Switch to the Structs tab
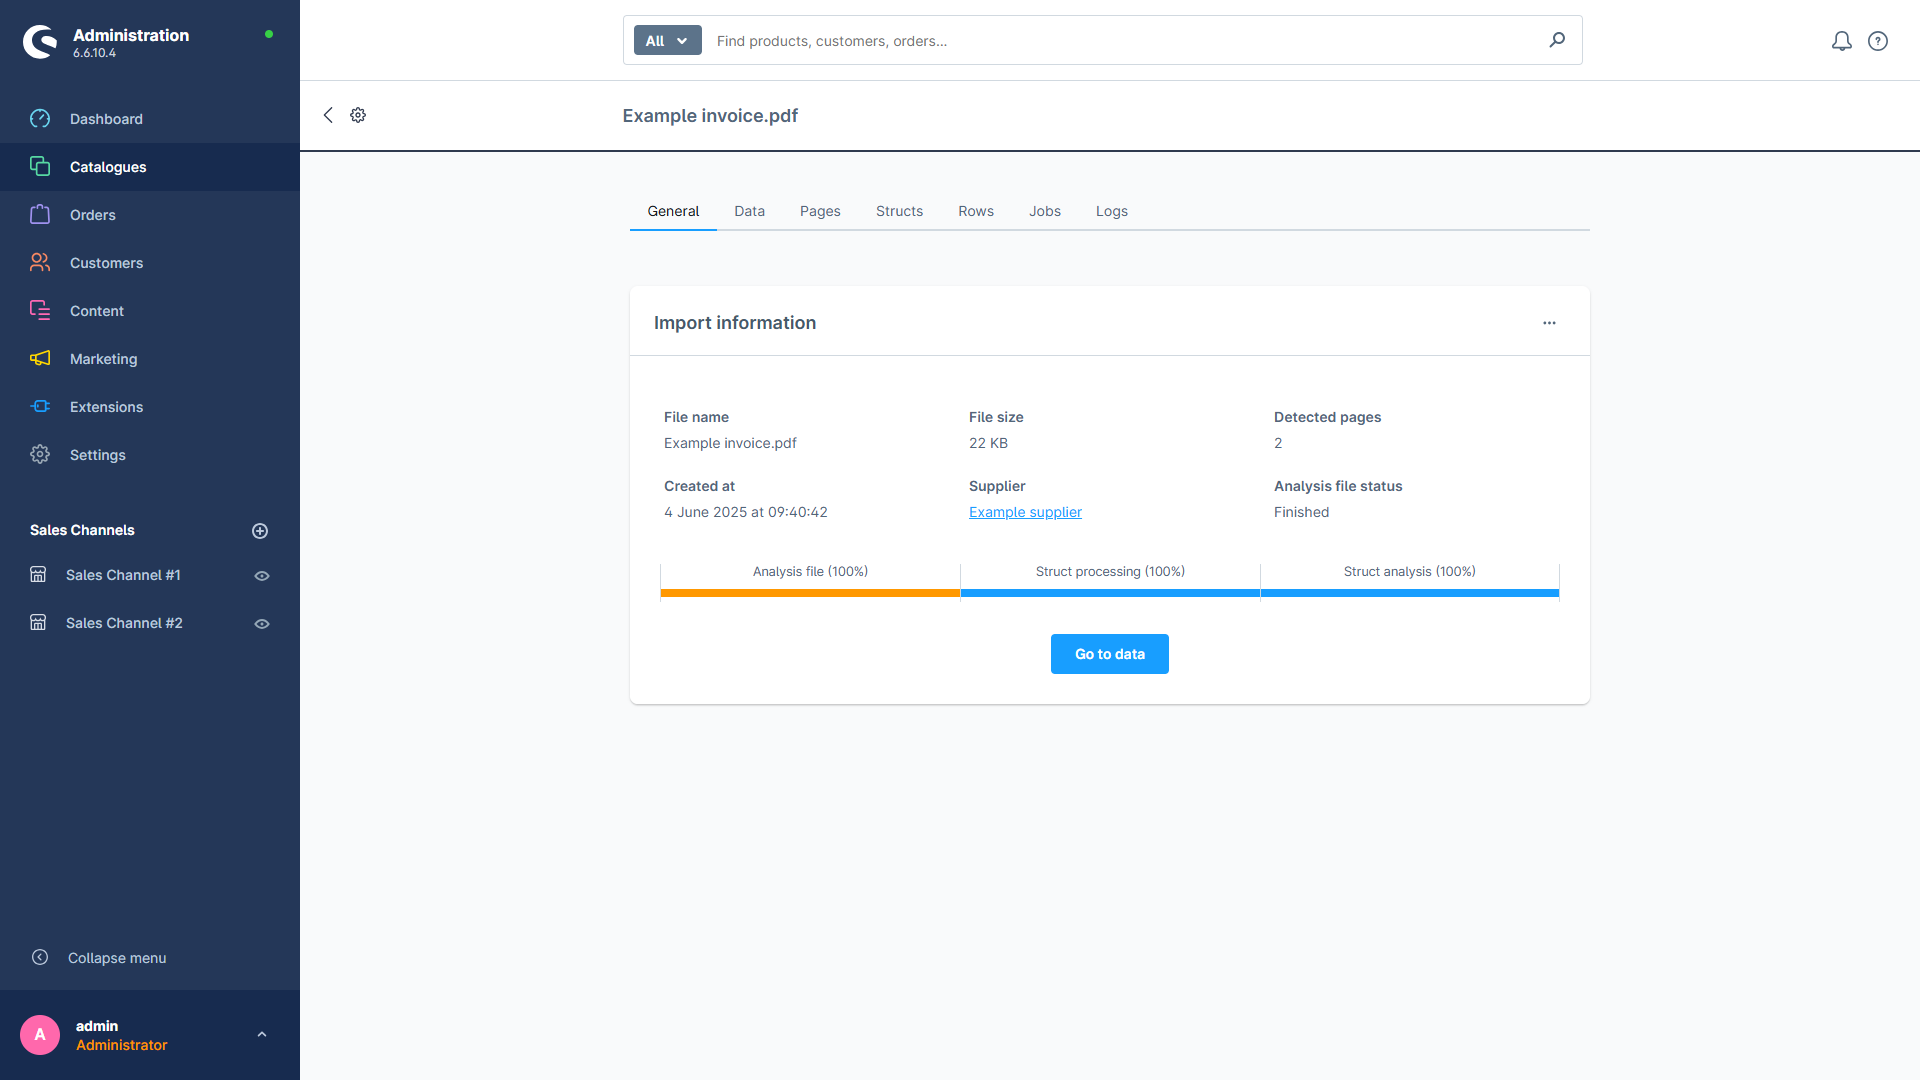This screenshot has height=1080, width=1920. (899, 211)
